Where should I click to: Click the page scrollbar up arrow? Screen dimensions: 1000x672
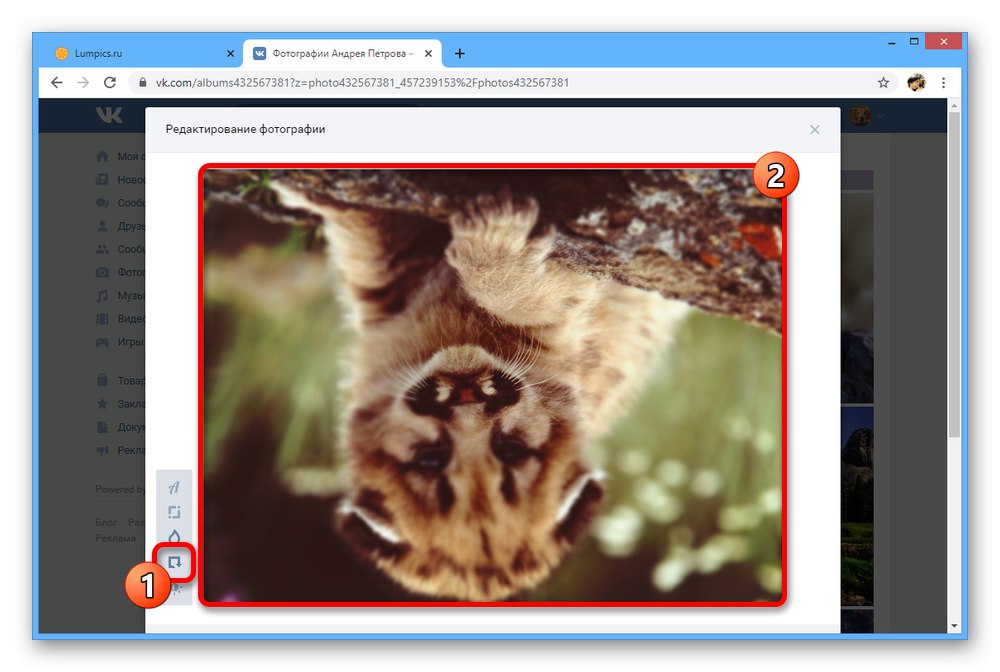point(954,105)
